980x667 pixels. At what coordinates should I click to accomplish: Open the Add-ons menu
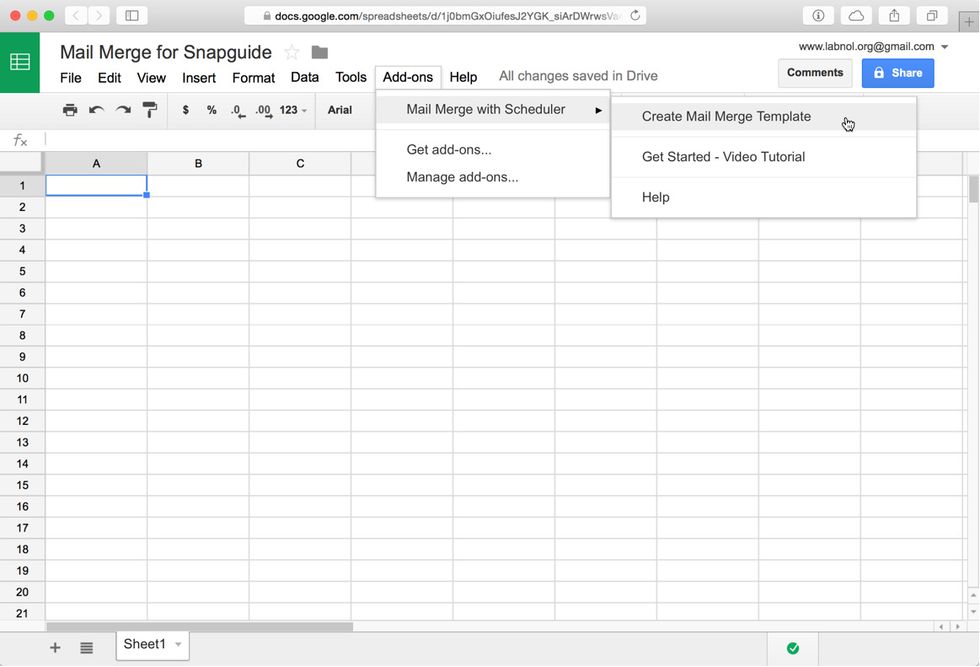pos(407,77)
